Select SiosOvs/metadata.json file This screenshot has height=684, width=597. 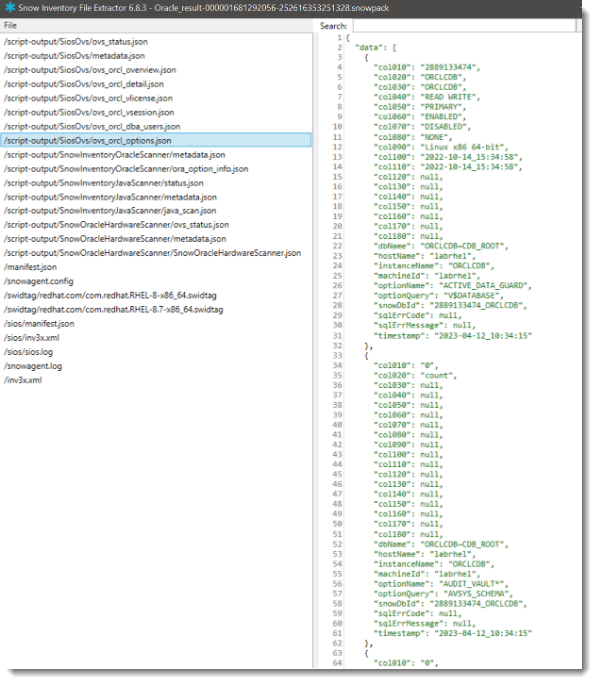[75, 56]
